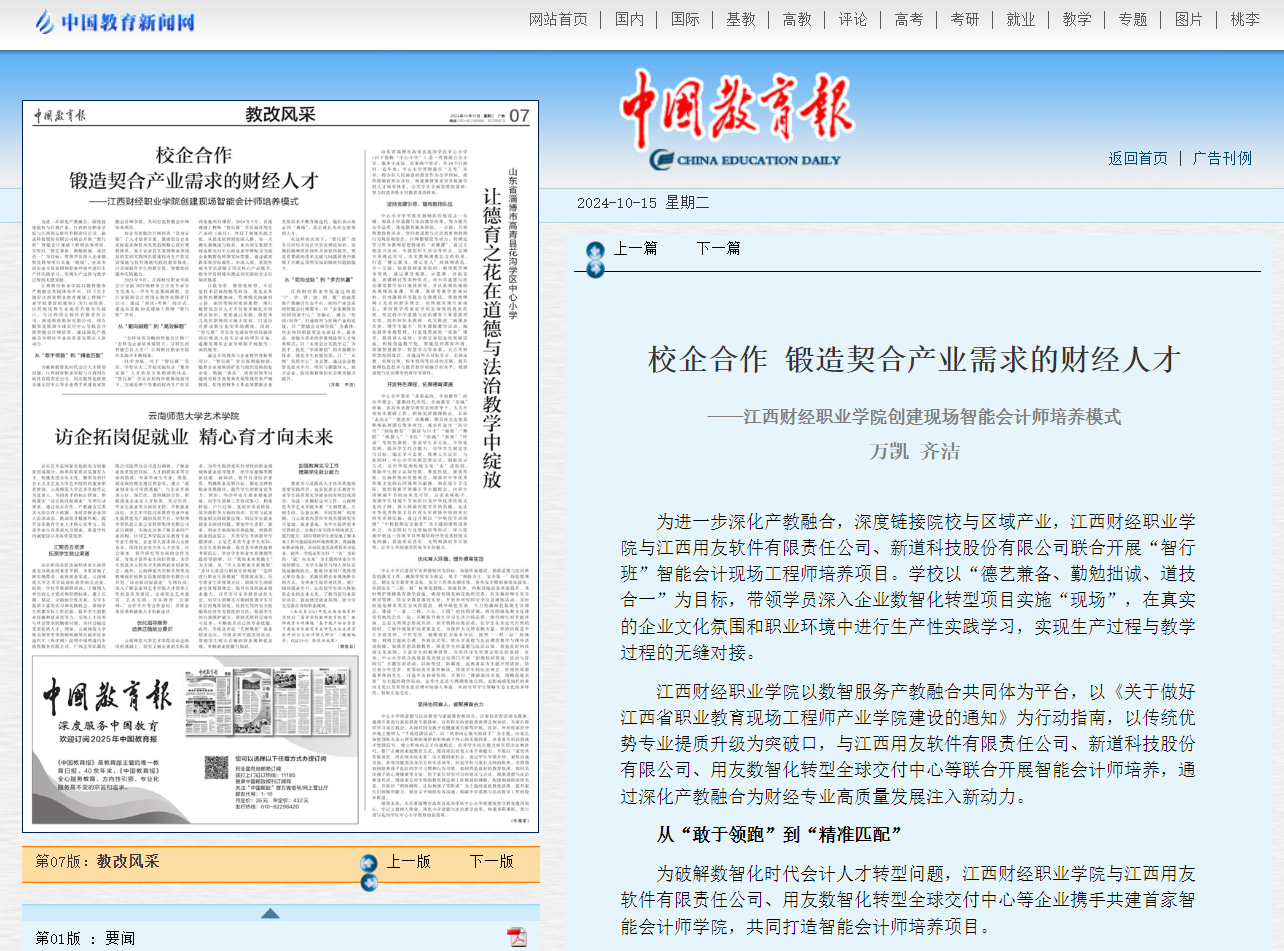Collapse the page list with the triangle arrow

[270, 913]
